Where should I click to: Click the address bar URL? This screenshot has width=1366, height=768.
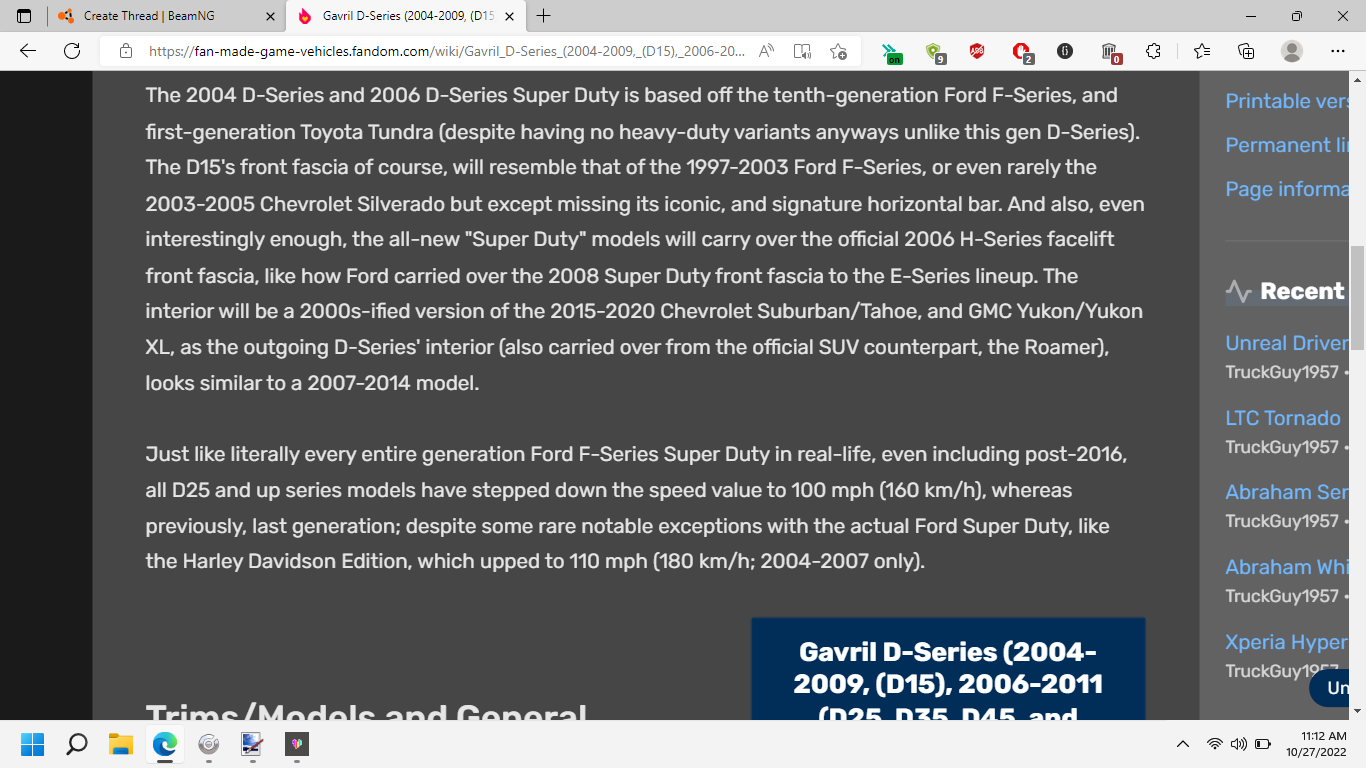(x=447, y=51)
